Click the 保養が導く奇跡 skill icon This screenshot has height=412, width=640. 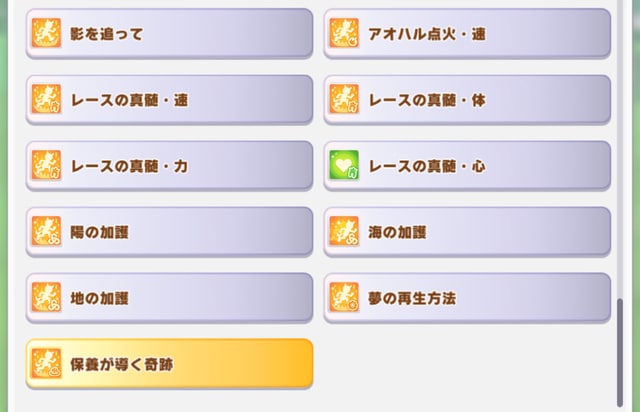click(x=47, y=363)
